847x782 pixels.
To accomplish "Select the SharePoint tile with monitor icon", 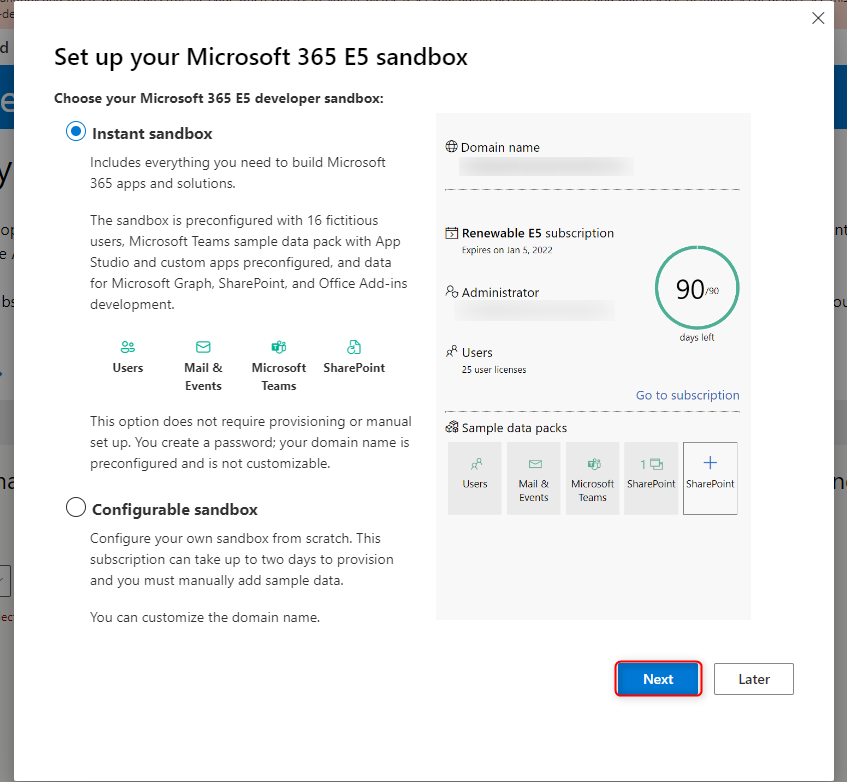I will tap(651, 478).
